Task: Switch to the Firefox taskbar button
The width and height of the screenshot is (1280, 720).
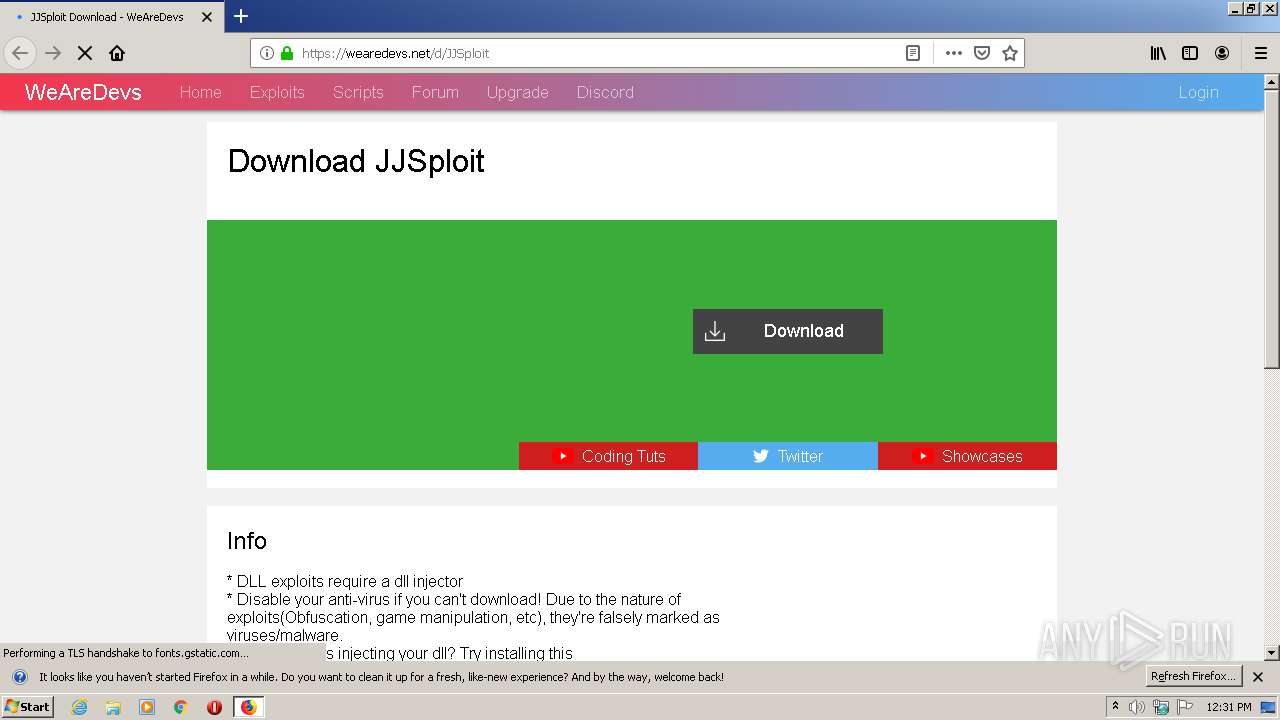Action: tap(248, 707)
